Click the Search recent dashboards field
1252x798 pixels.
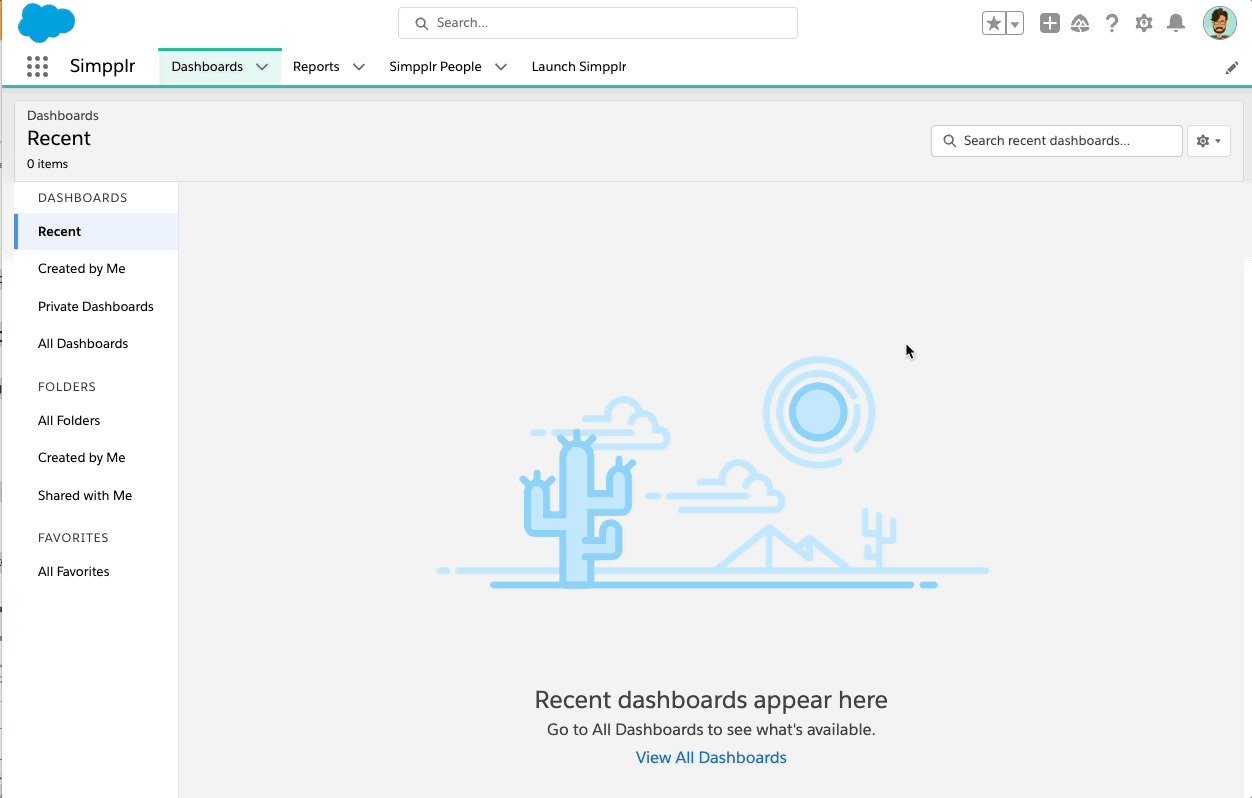pos(1056,141)
